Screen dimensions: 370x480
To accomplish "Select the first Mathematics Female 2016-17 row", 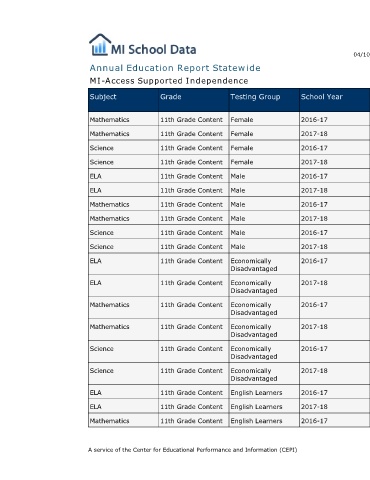I will [x=229, y=119].
